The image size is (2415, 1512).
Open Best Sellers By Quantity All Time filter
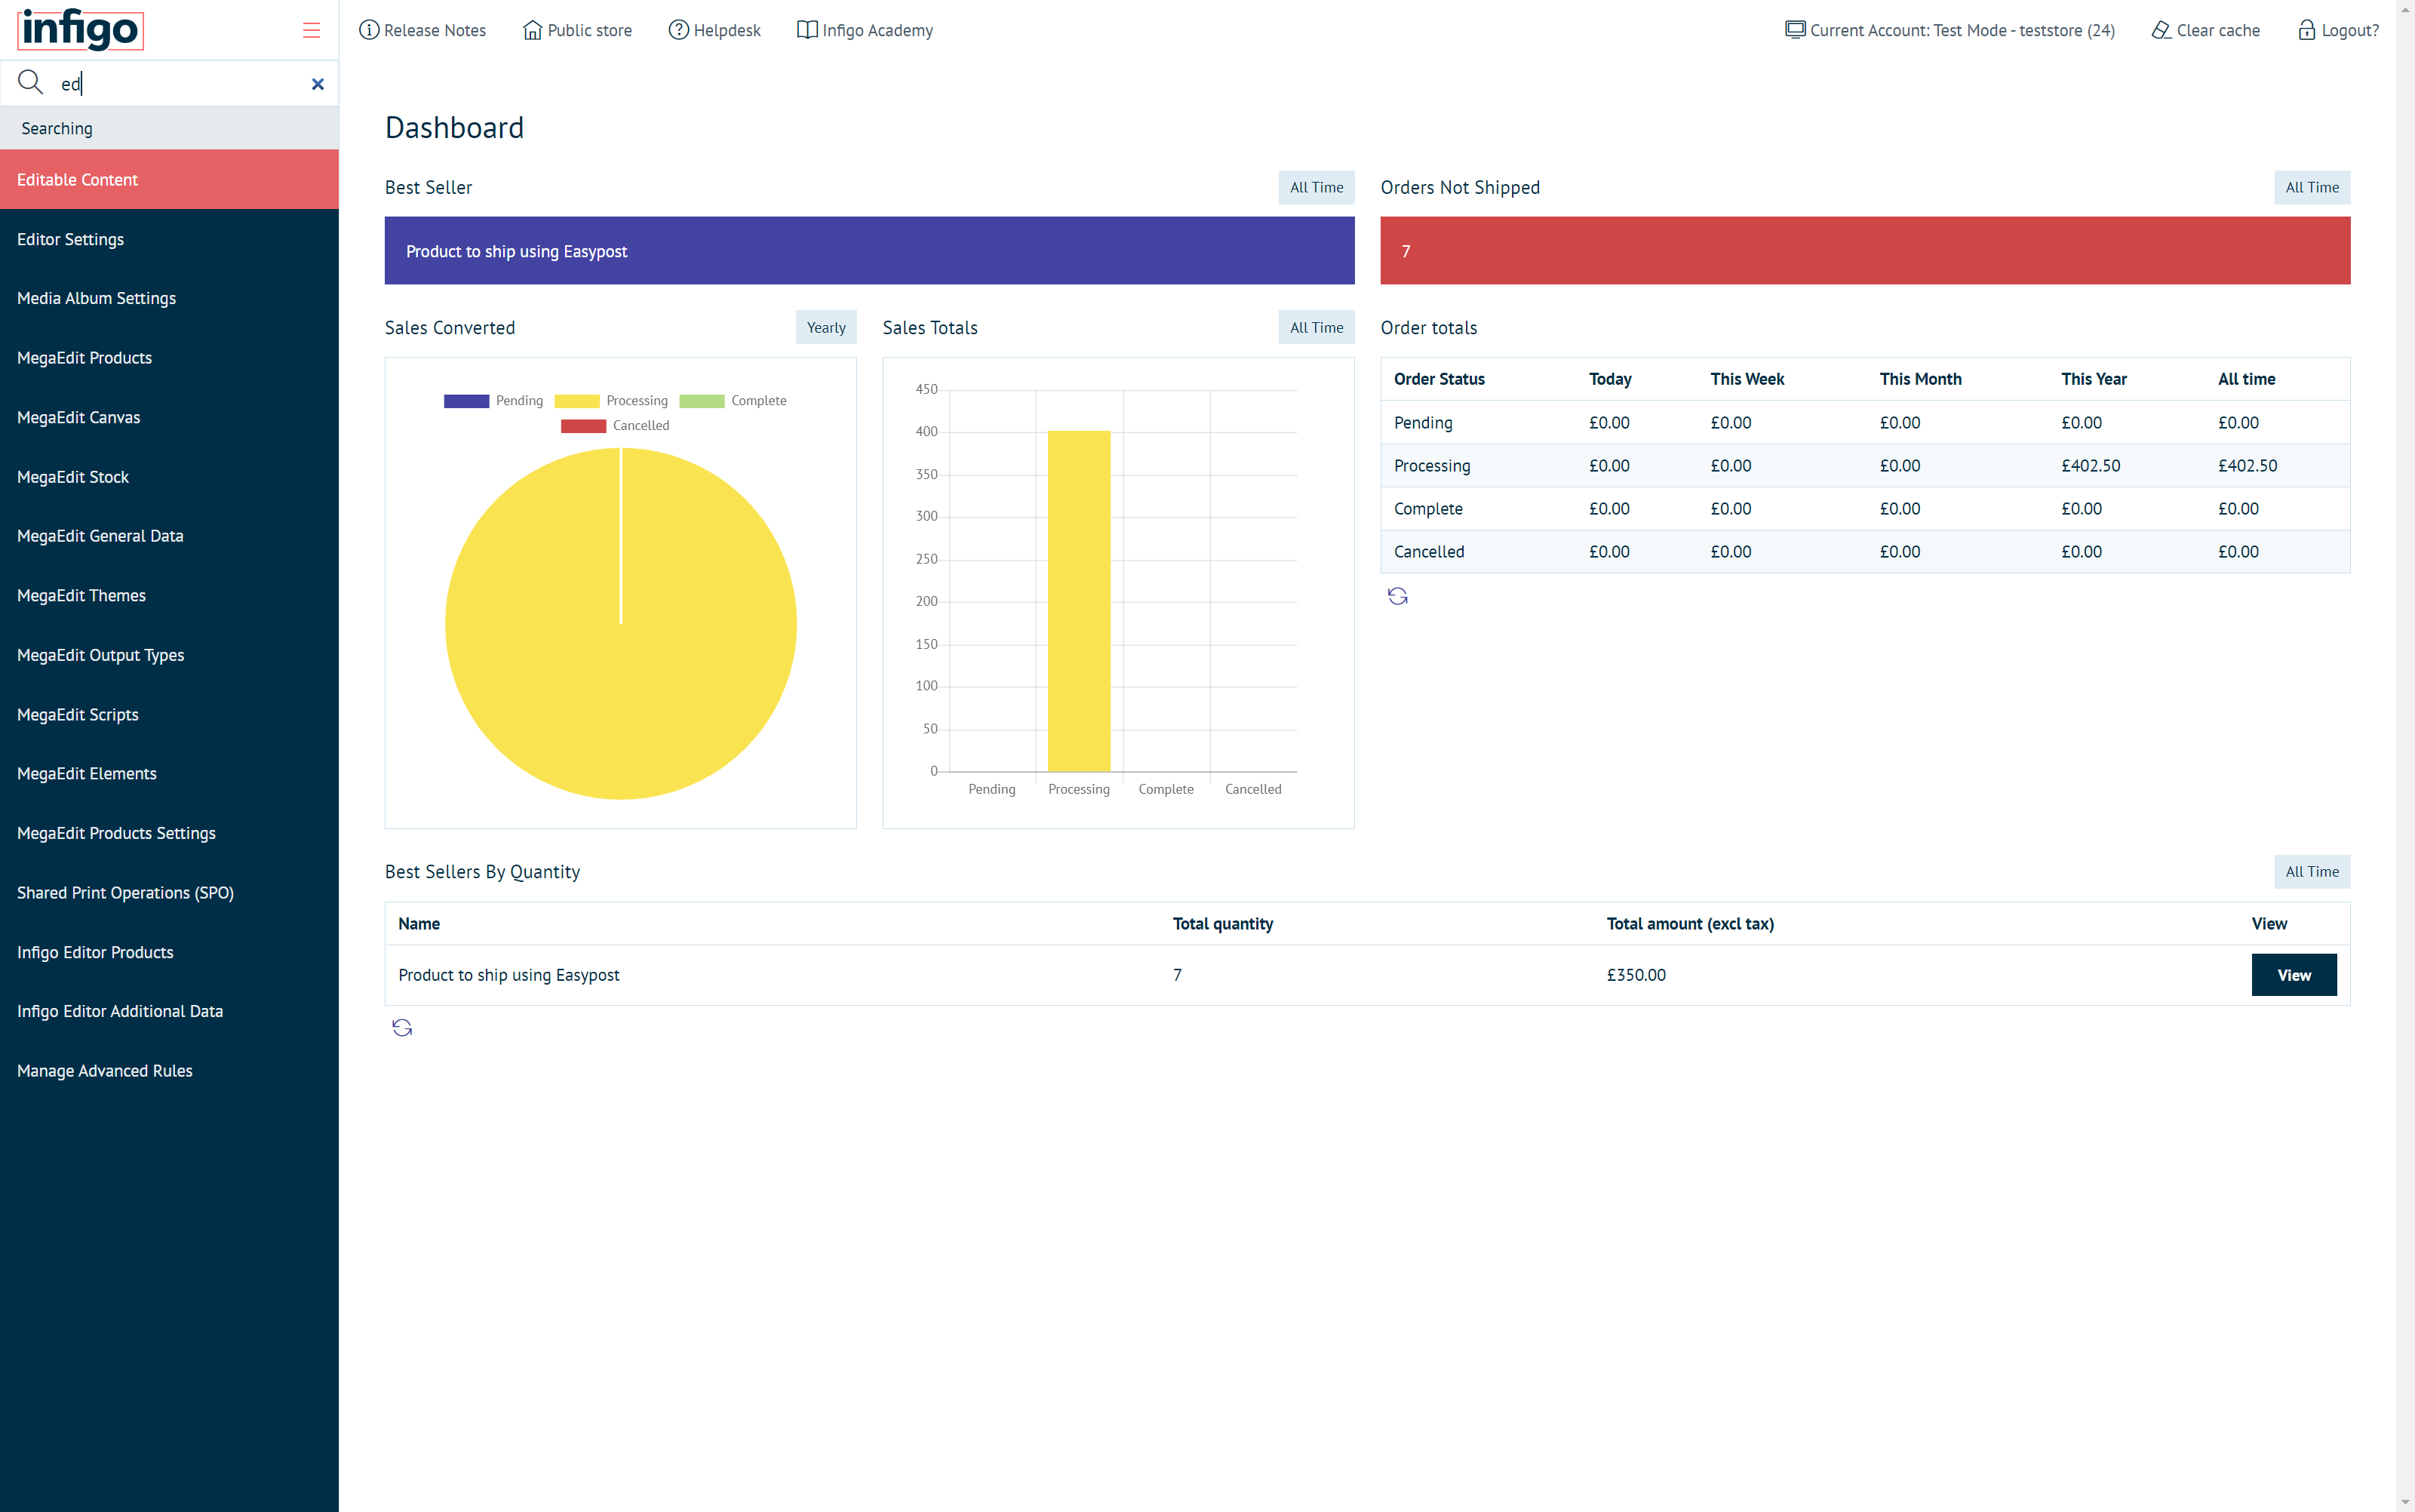(2312, 871)
